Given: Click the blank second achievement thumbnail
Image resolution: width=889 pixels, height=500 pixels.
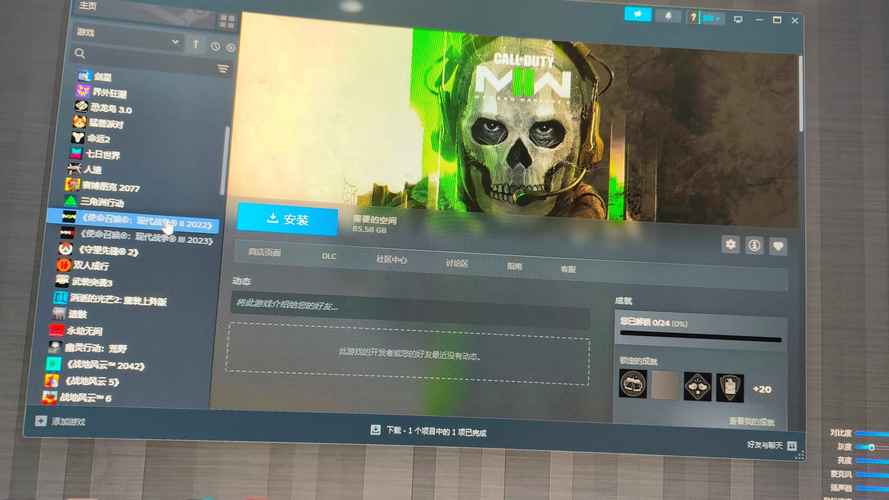Looking at the screenshot, I should 665,385.
